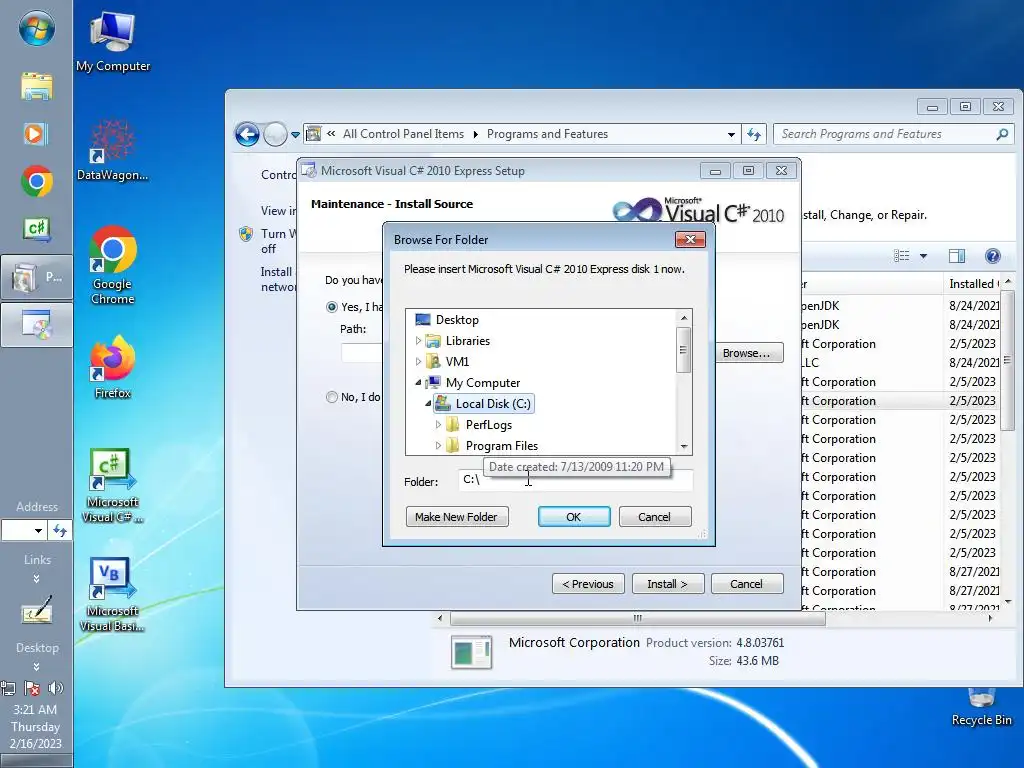Launch Google Chrome desktop shortcut

pos(112,264)
